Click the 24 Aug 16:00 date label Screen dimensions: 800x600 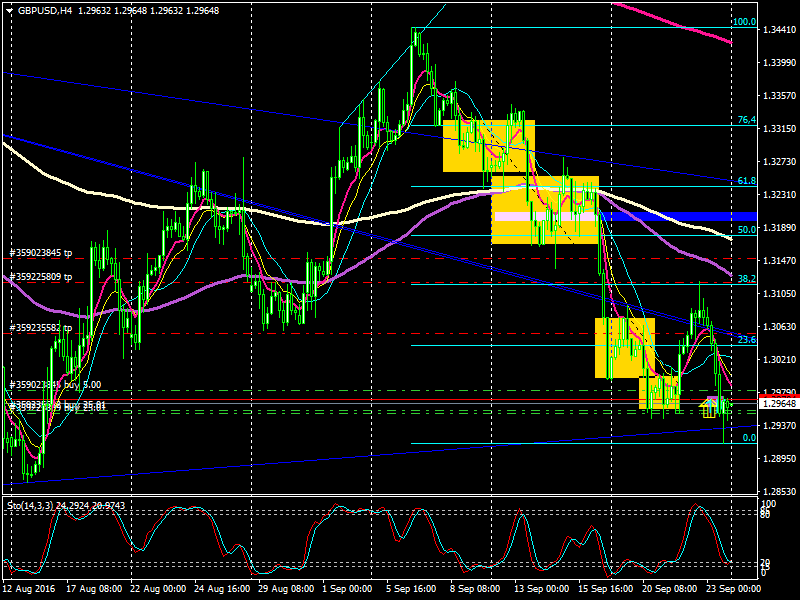[222, 589]
